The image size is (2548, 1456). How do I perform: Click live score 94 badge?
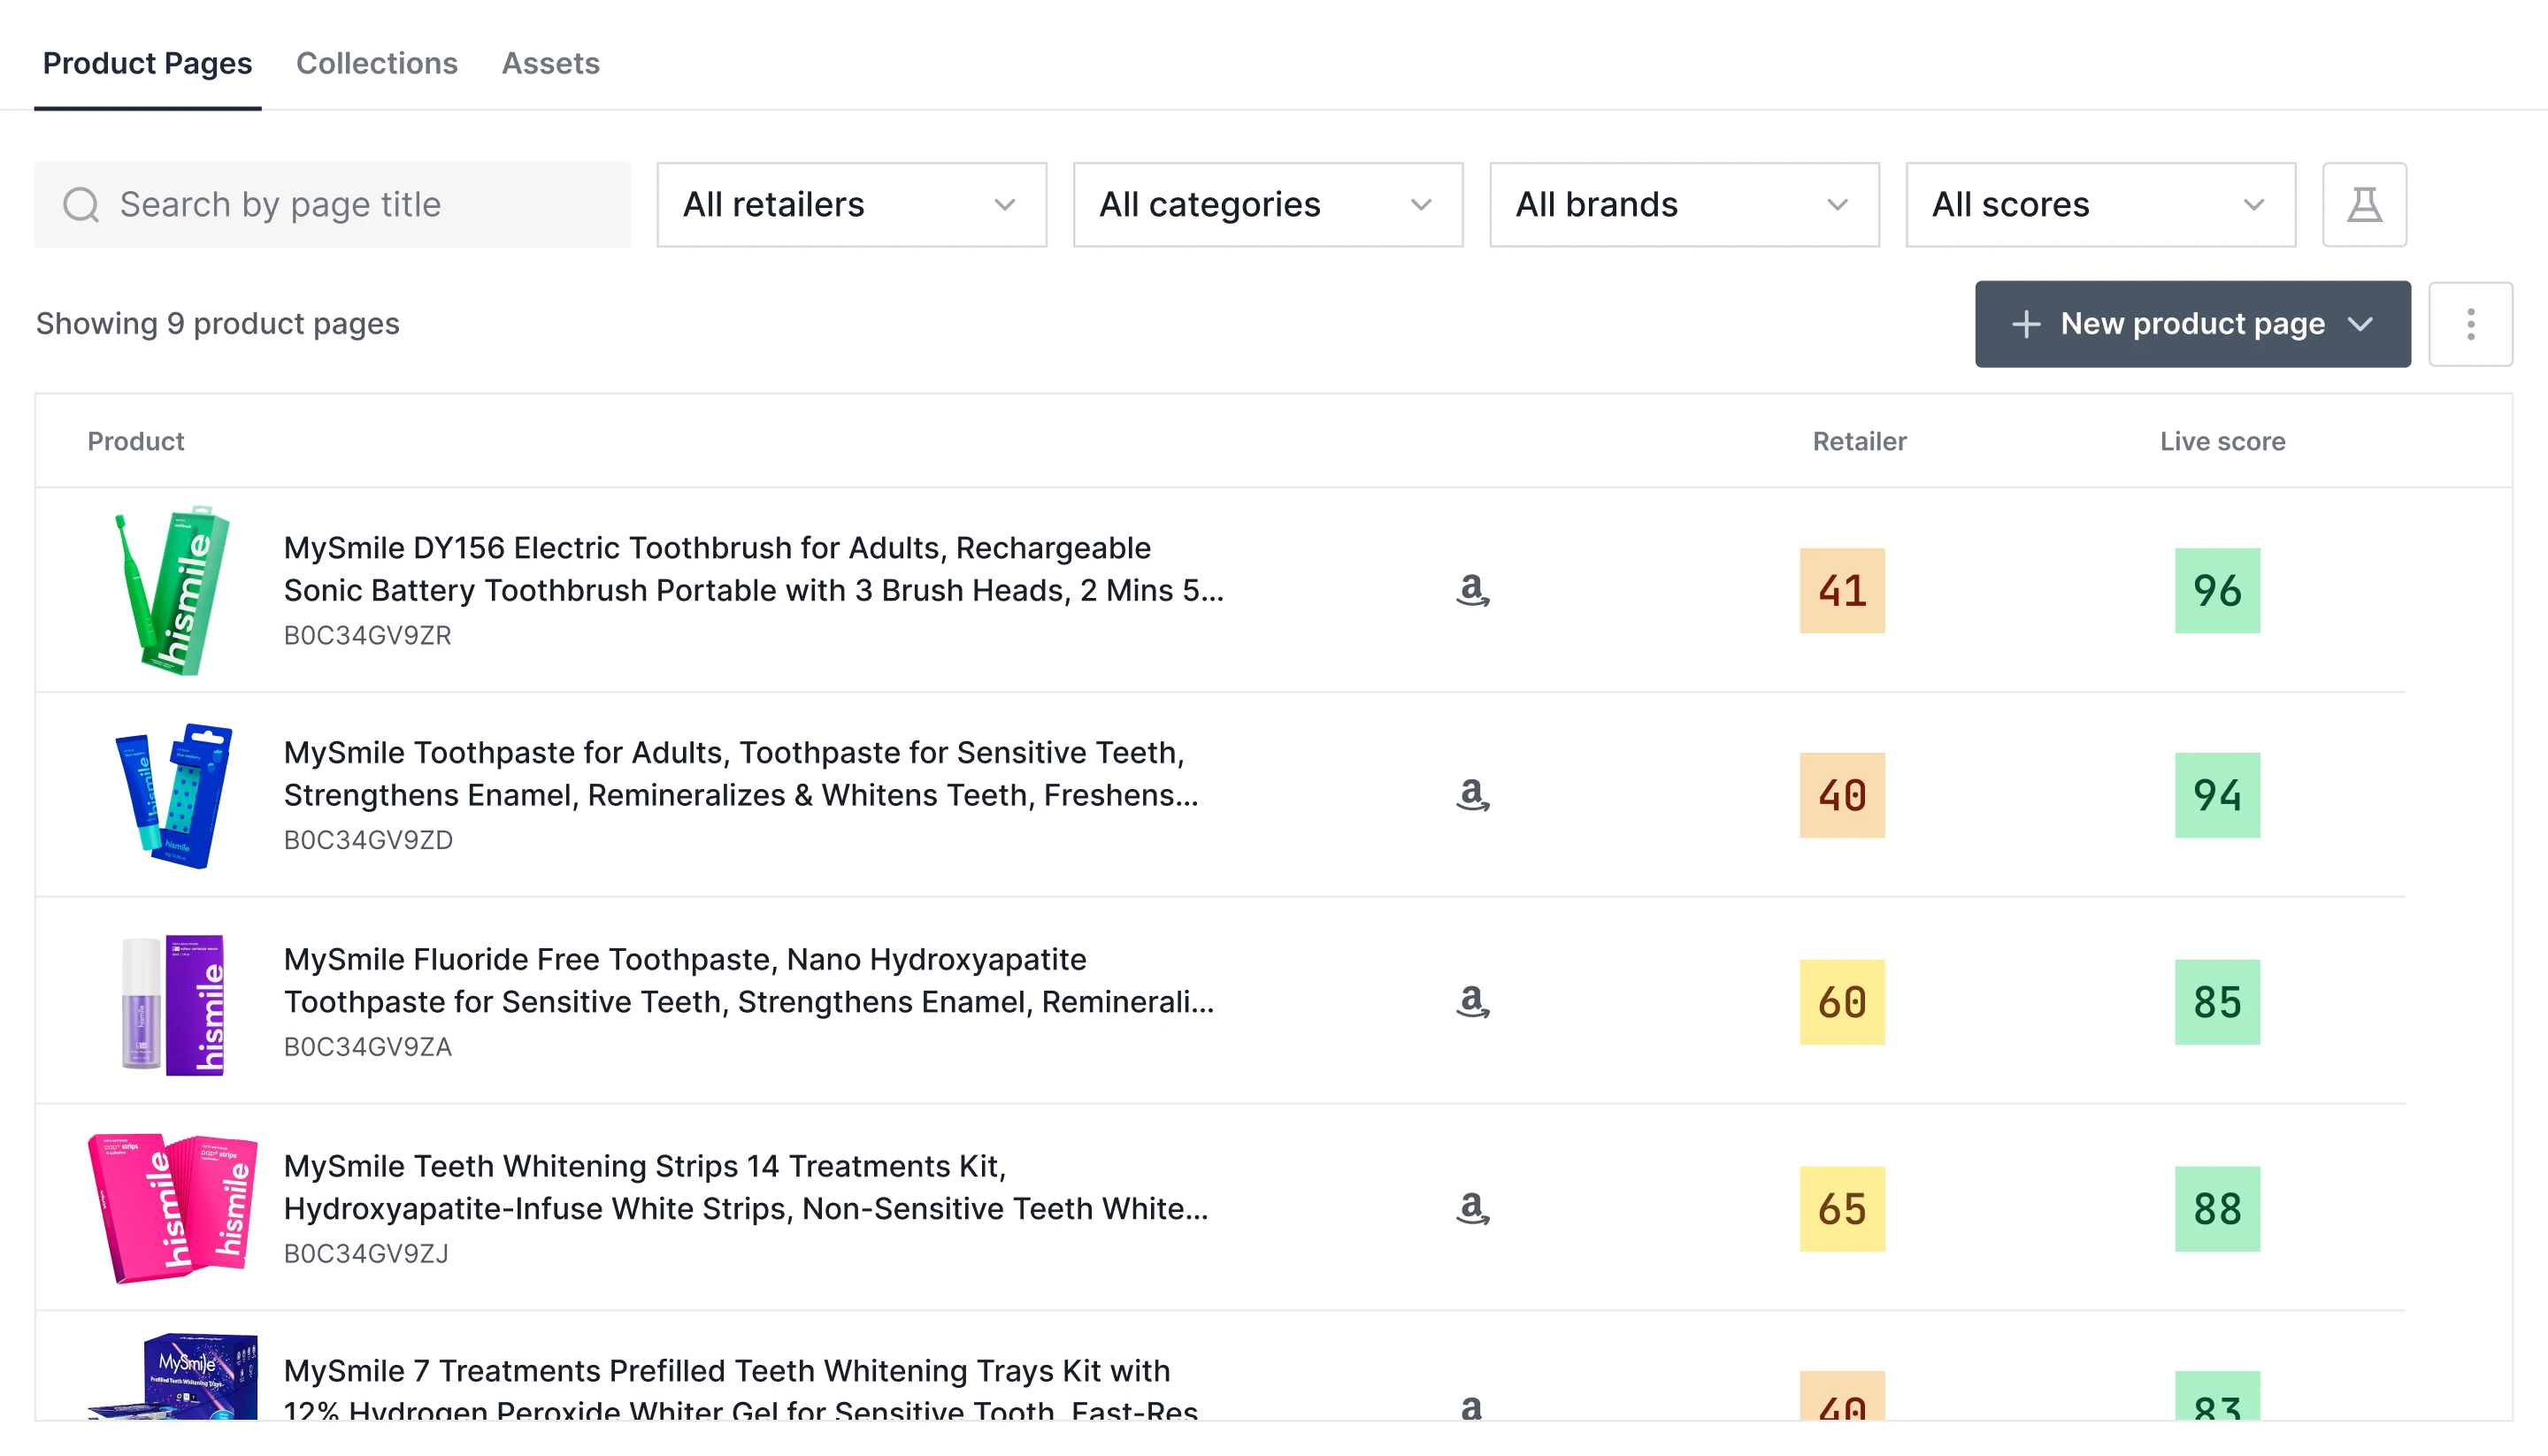click(2217, 795)
